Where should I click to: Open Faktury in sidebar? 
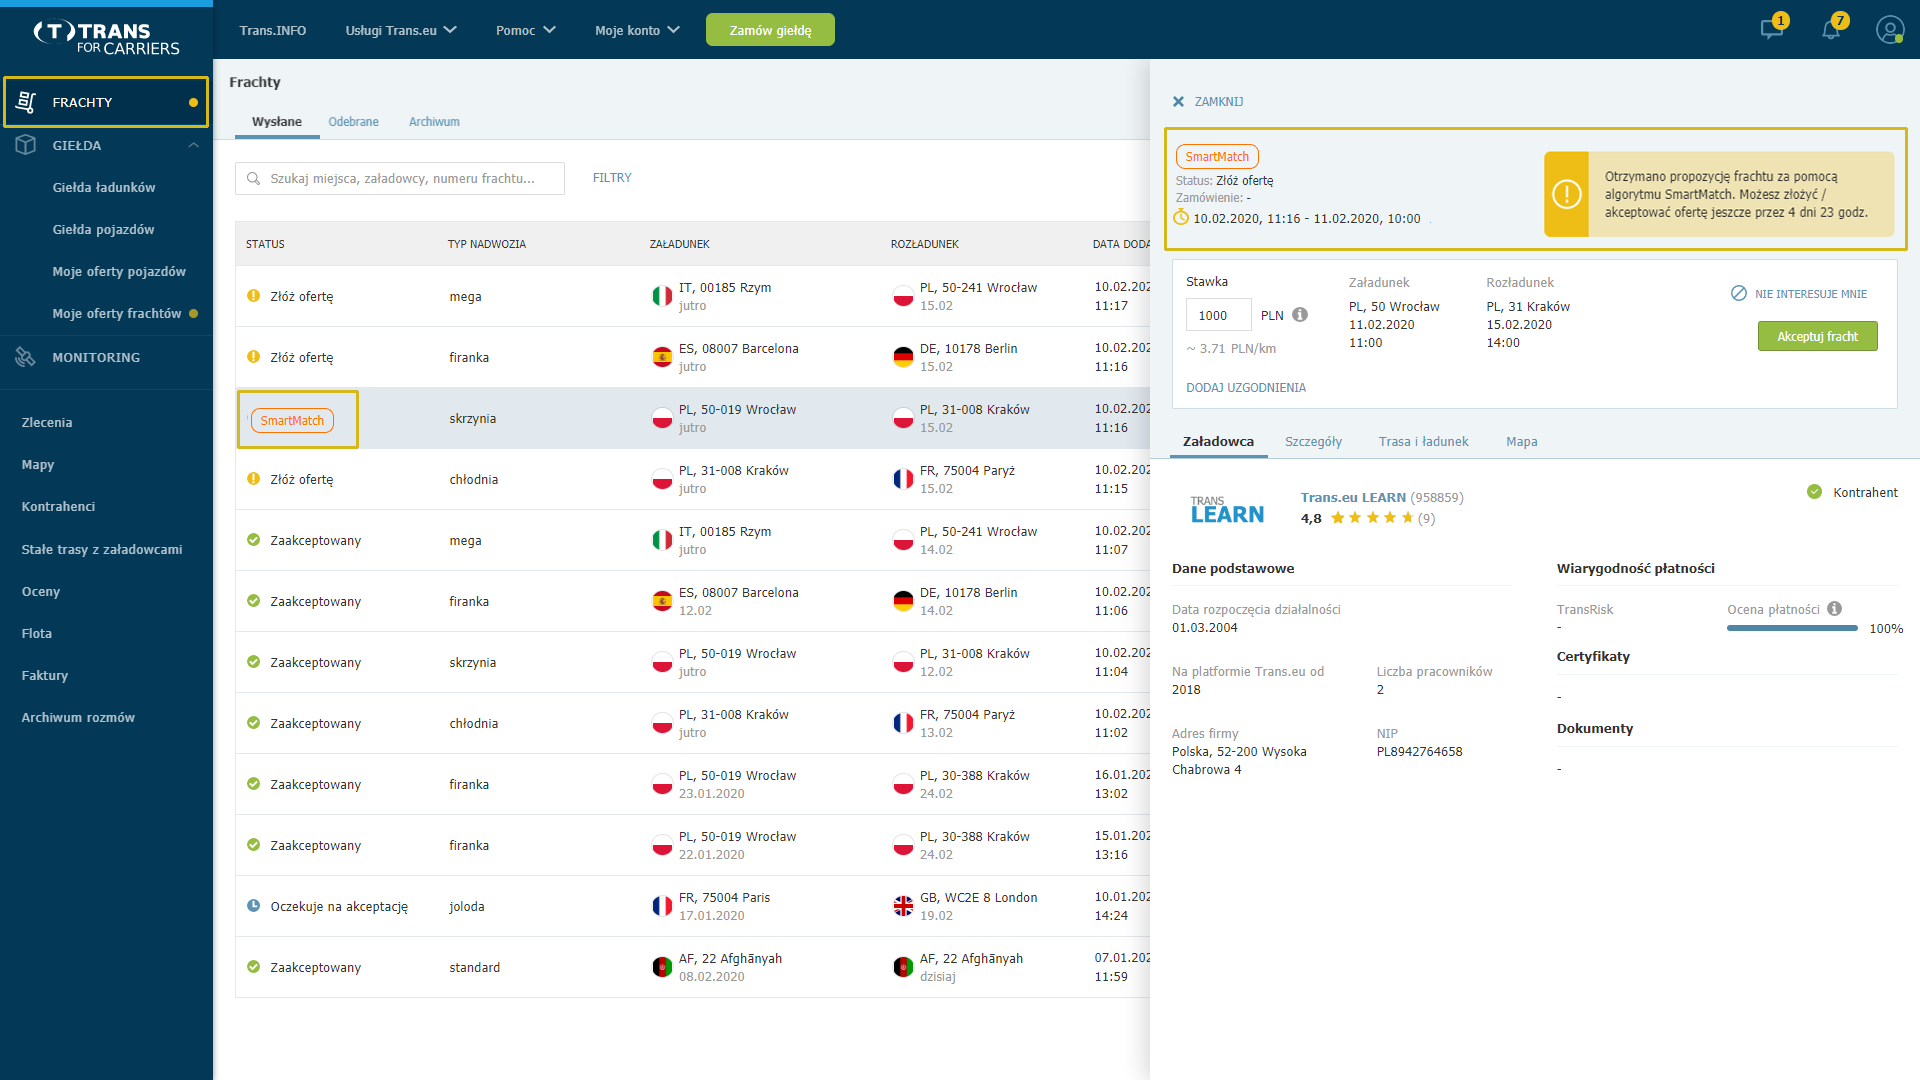click(x=45, y=675)
